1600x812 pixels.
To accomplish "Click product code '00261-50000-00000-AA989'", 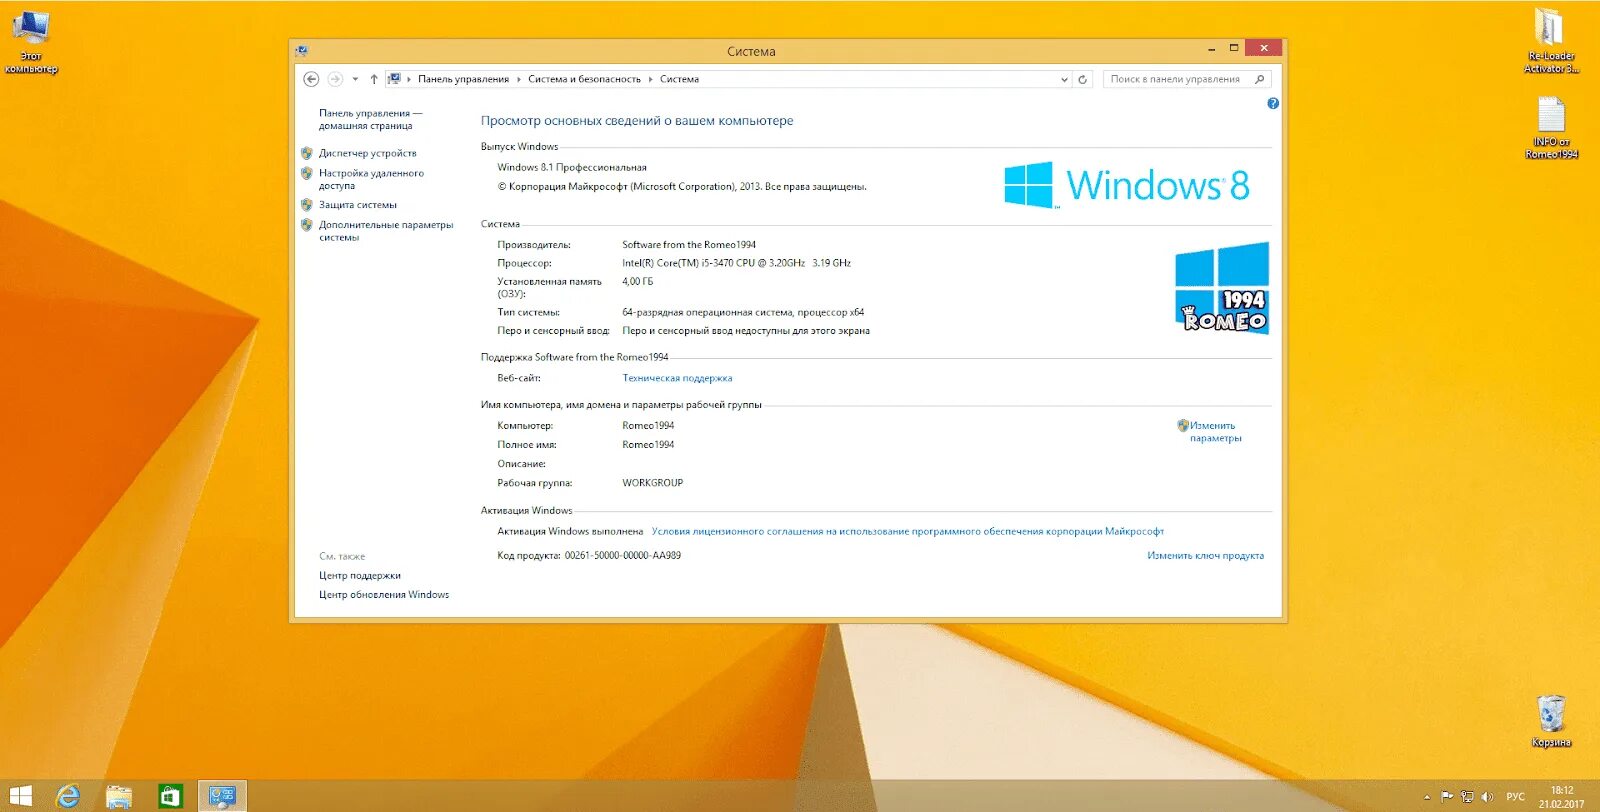I will tap(623, 556).
